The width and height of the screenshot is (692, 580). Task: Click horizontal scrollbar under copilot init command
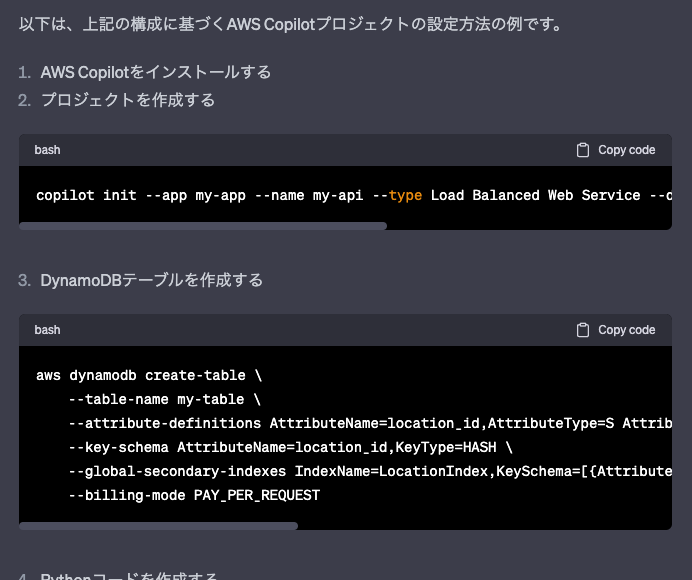point(203,226)
